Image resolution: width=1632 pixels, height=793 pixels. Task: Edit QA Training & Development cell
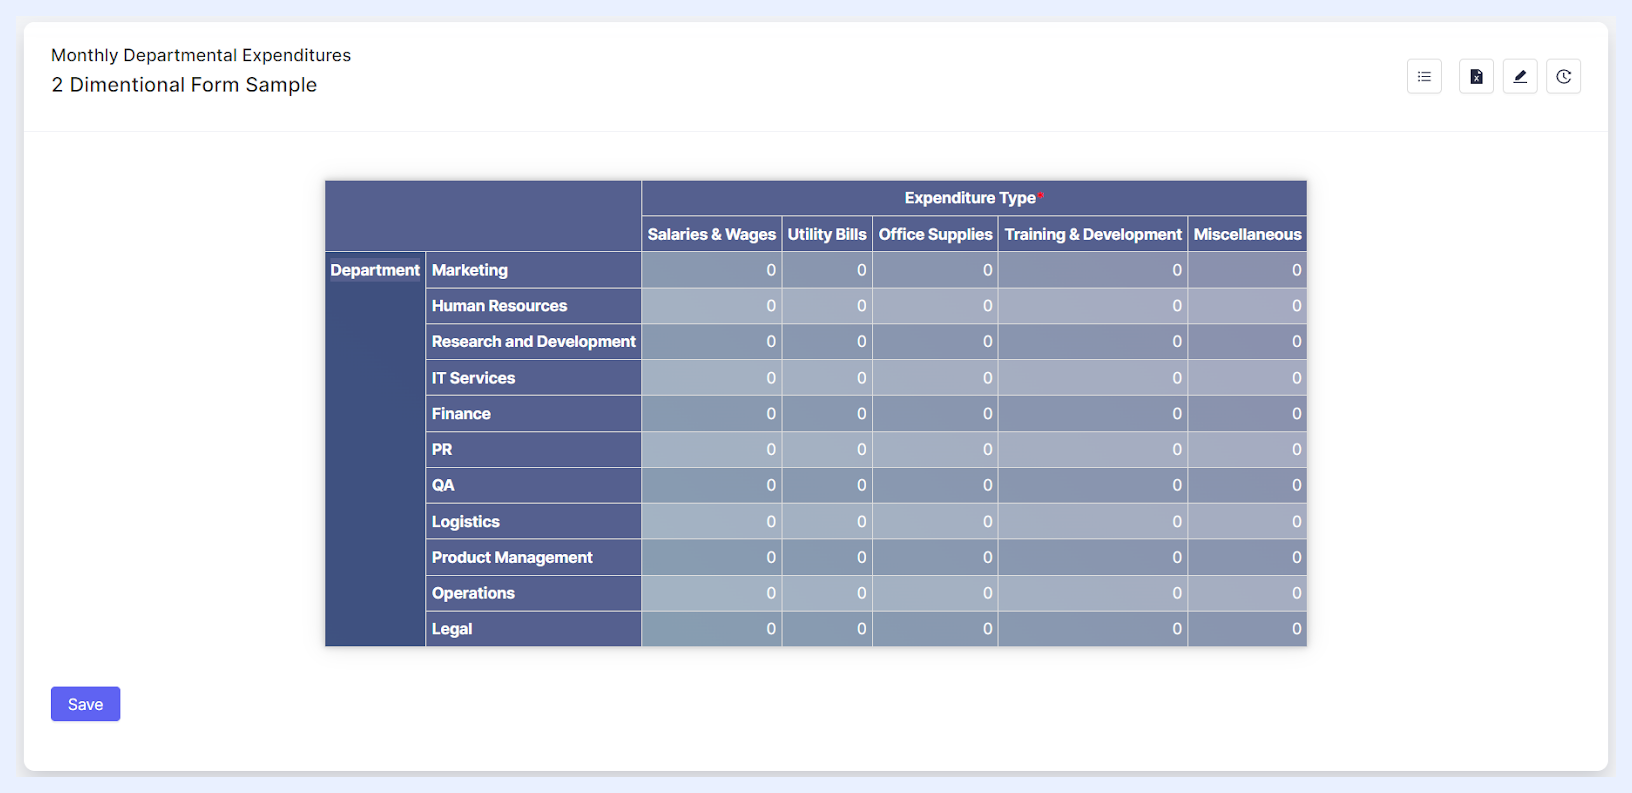(x=1093, y=485)
